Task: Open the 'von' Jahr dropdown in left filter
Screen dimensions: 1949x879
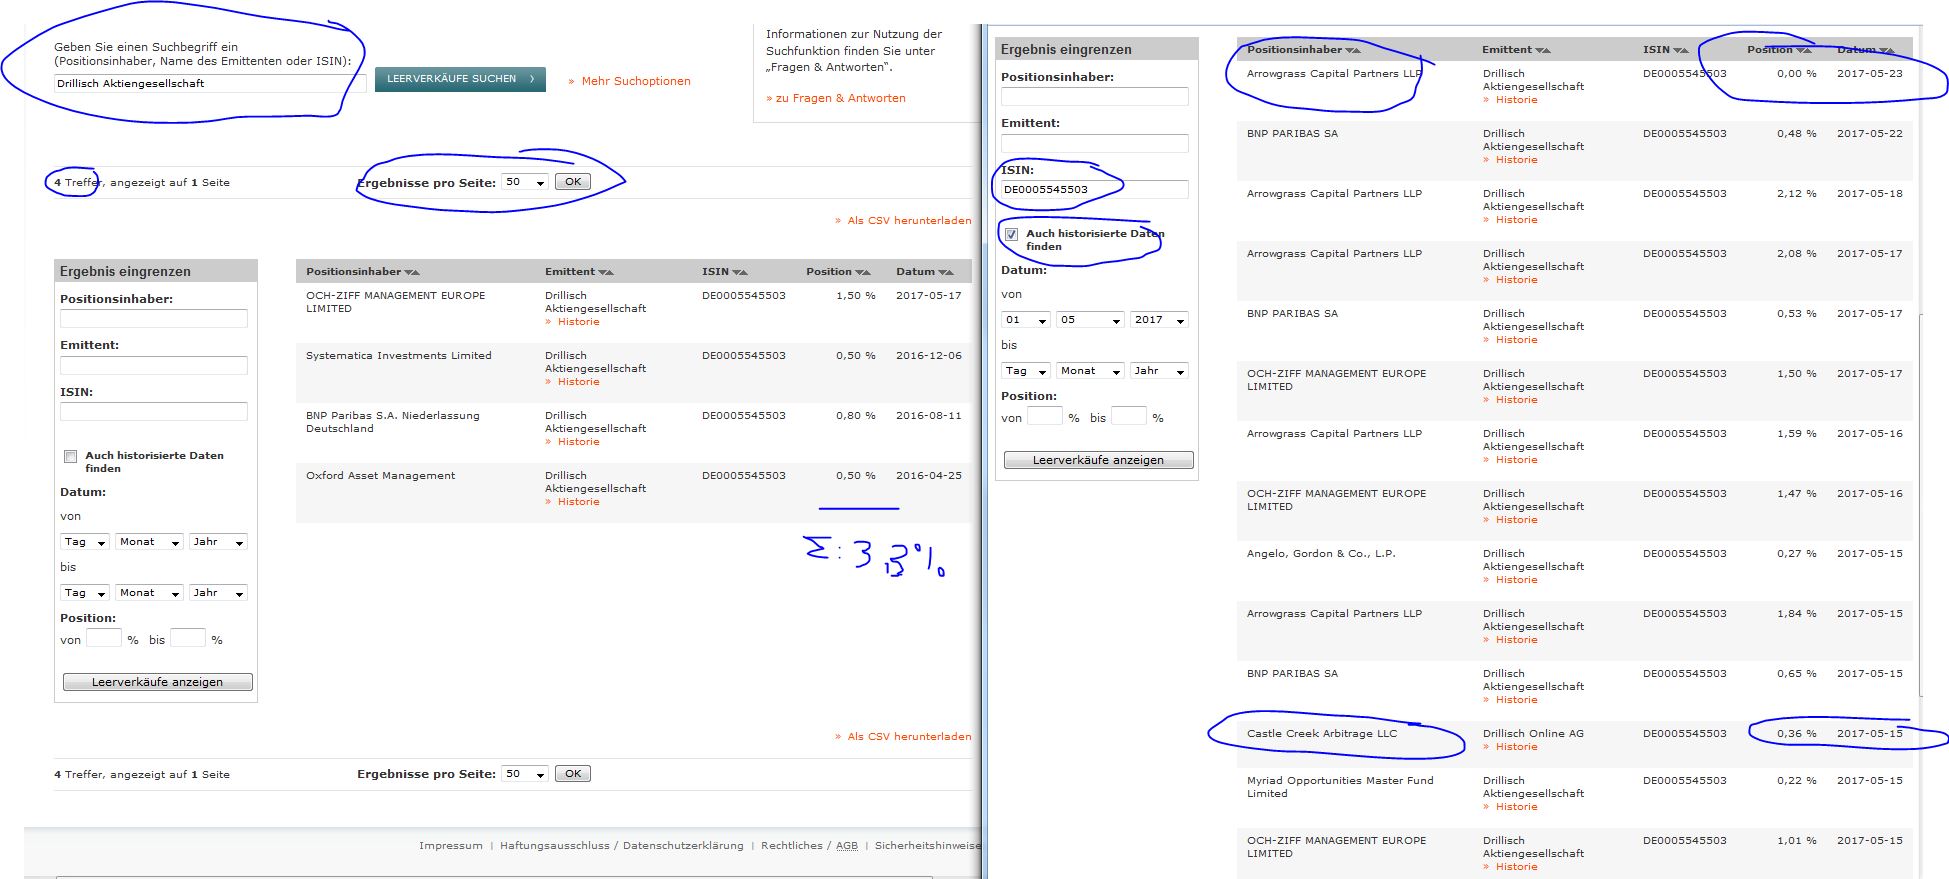Action: 218,542
